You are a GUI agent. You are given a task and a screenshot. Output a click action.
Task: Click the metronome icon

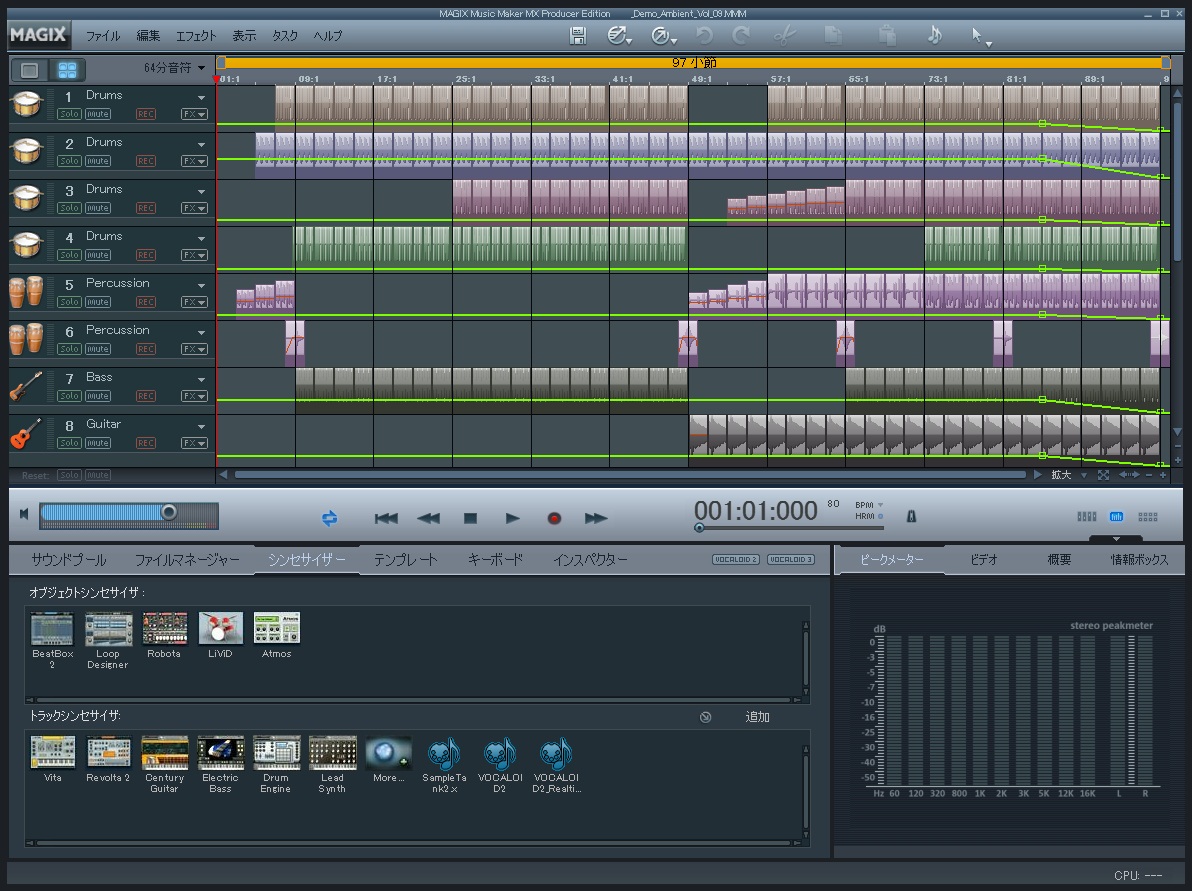(x=911, y=517)
